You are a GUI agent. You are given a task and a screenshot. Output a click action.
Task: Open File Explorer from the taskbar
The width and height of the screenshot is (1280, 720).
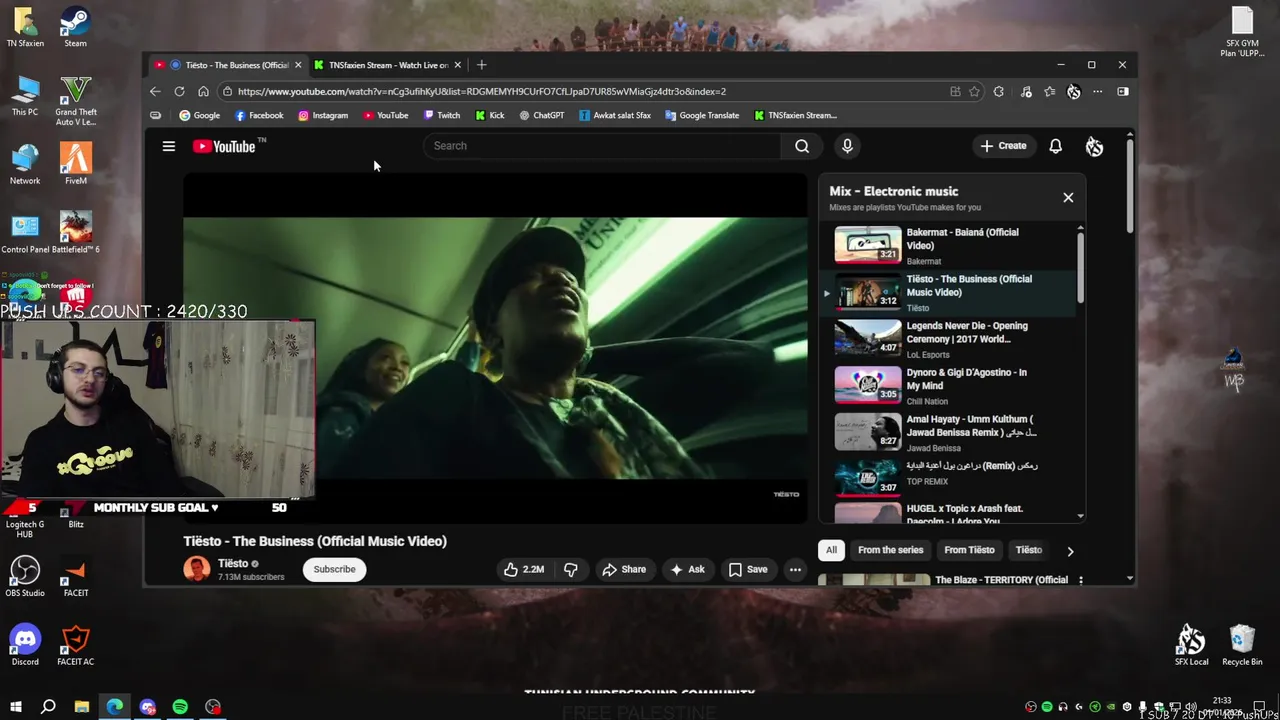(81, 707)
